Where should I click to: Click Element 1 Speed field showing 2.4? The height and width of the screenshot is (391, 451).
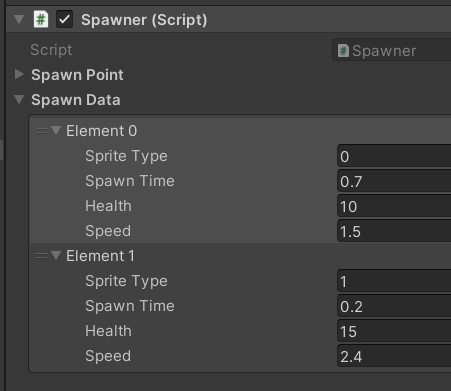point(394,356)
